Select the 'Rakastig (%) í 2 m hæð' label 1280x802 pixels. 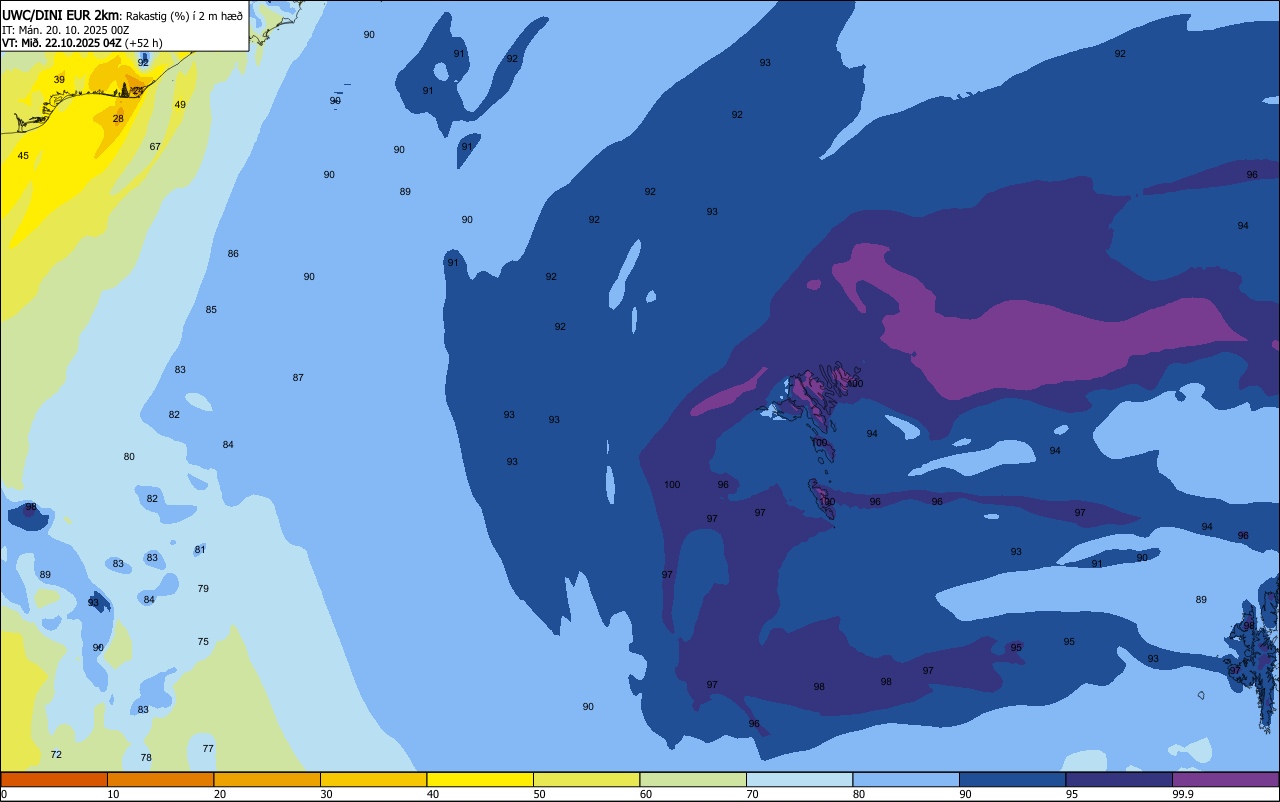(184, 15)
